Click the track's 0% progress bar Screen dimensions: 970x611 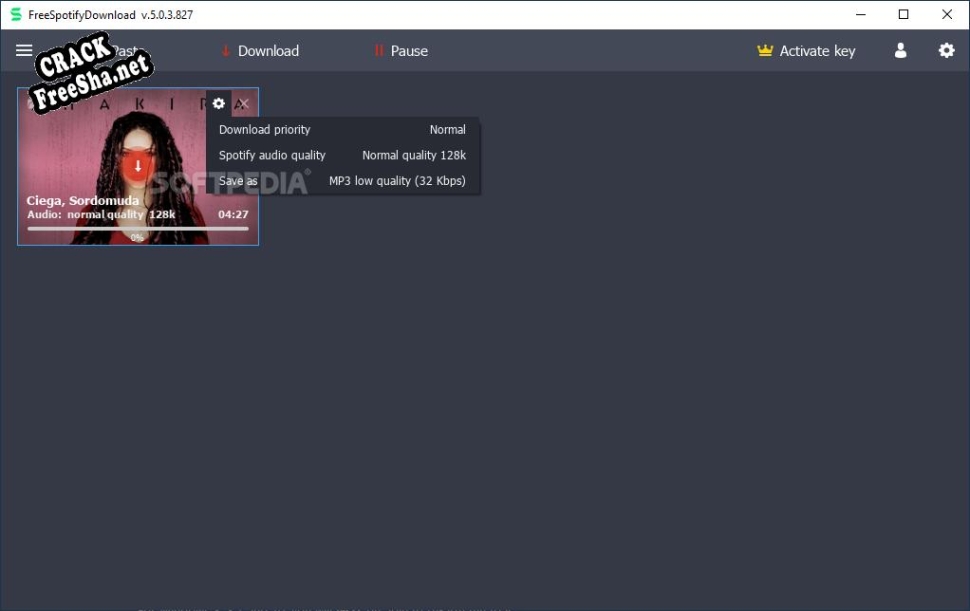point(137,229)
